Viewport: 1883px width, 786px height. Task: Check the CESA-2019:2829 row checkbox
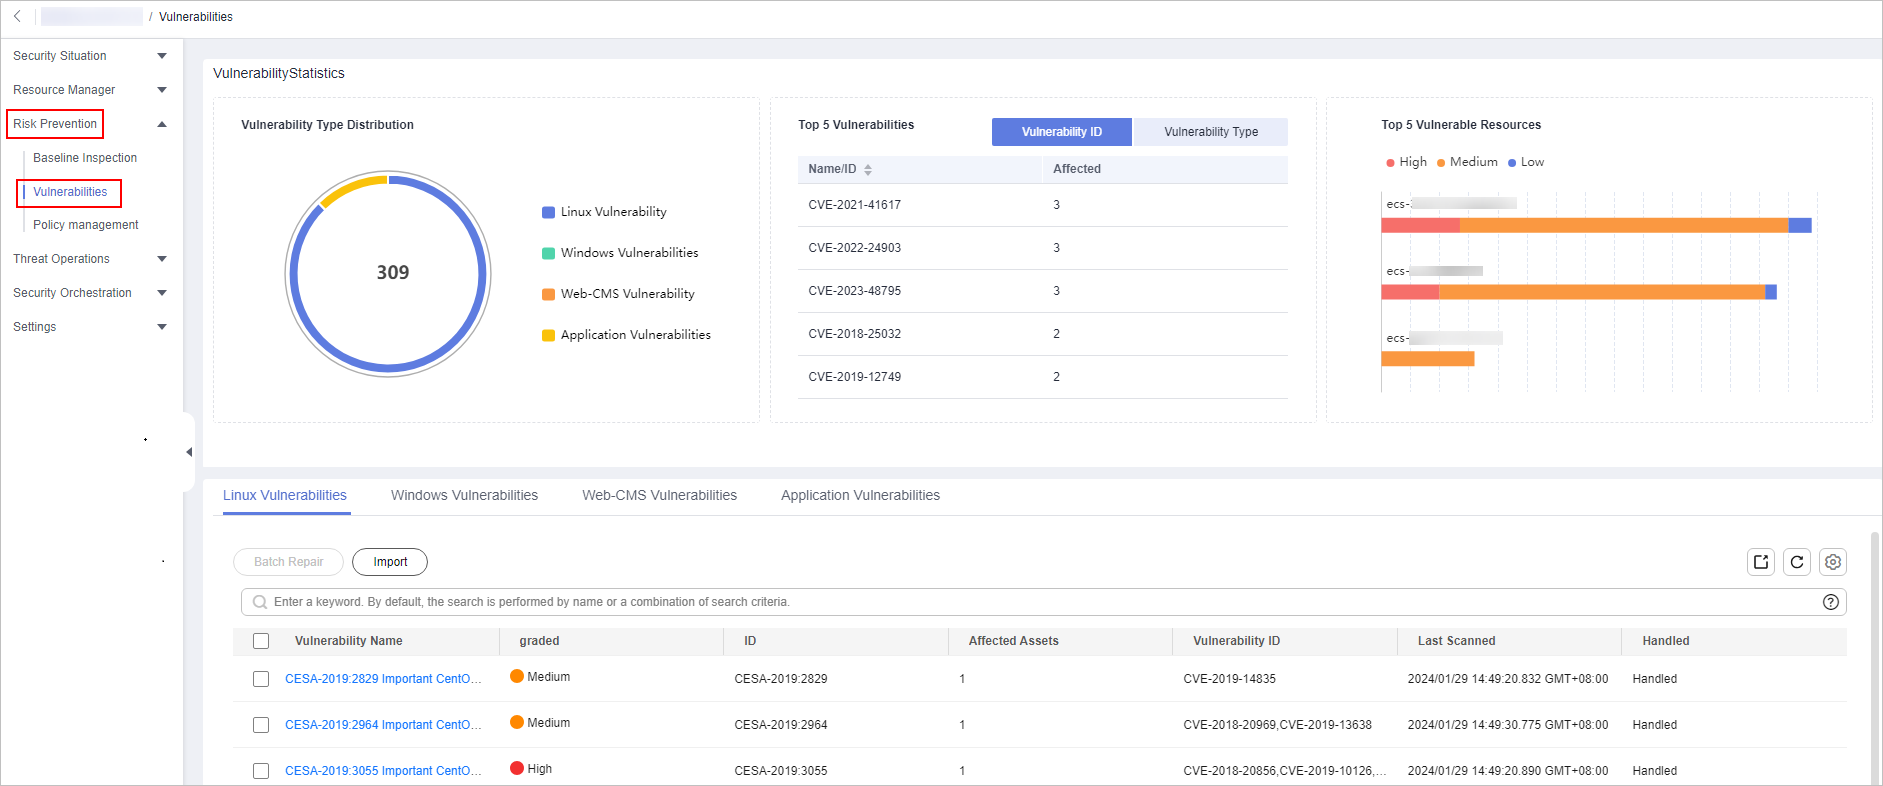261,679
